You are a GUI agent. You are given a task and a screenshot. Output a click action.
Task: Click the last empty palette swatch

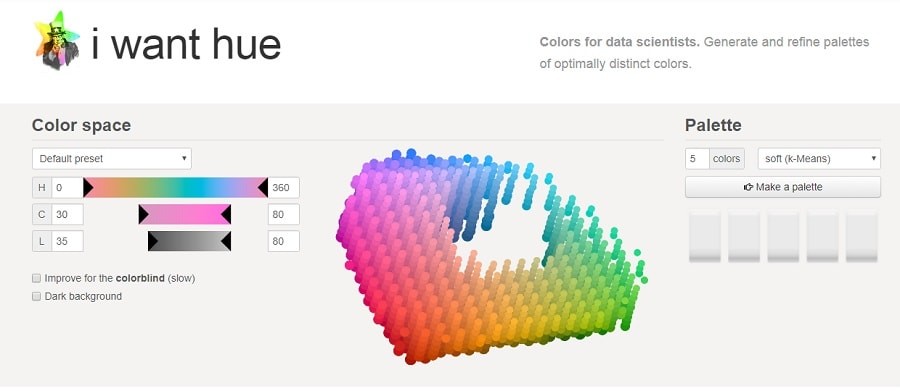click(862, 237)
